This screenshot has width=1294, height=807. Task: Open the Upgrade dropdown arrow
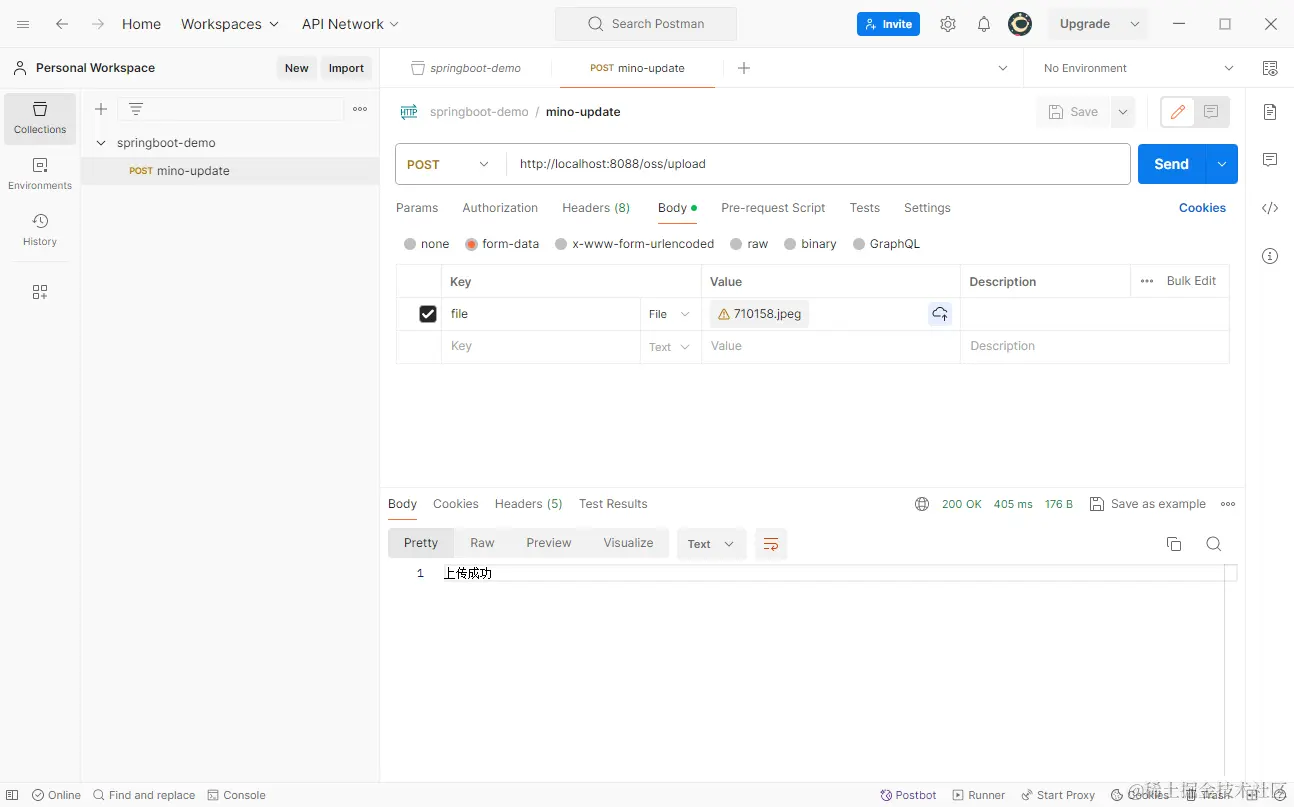1135,24
